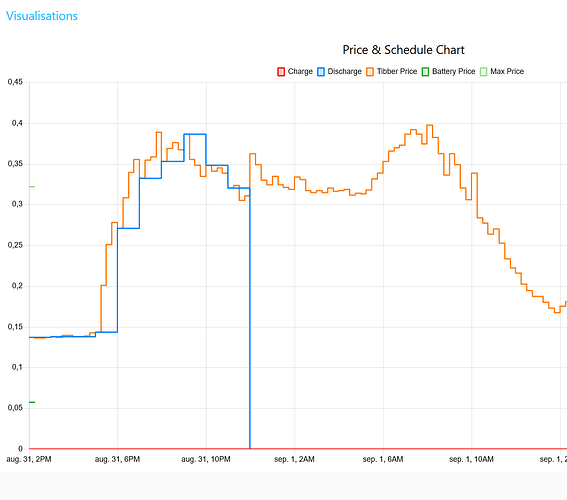Click the aug. 31, 2PM axis label
Viewport: 567px width, 500px height.
(29, 460)
